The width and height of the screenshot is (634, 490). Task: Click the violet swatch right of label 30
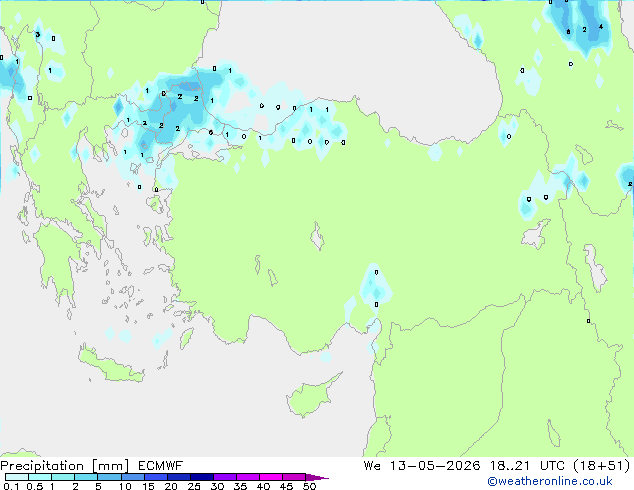(225, 477)
